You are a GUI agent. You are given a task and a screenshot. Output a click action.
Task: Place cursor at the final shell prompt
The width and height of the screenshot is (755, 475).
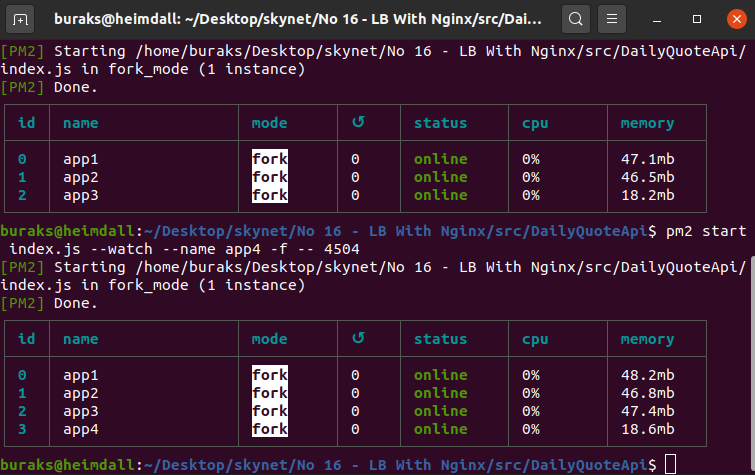(670, 464)
